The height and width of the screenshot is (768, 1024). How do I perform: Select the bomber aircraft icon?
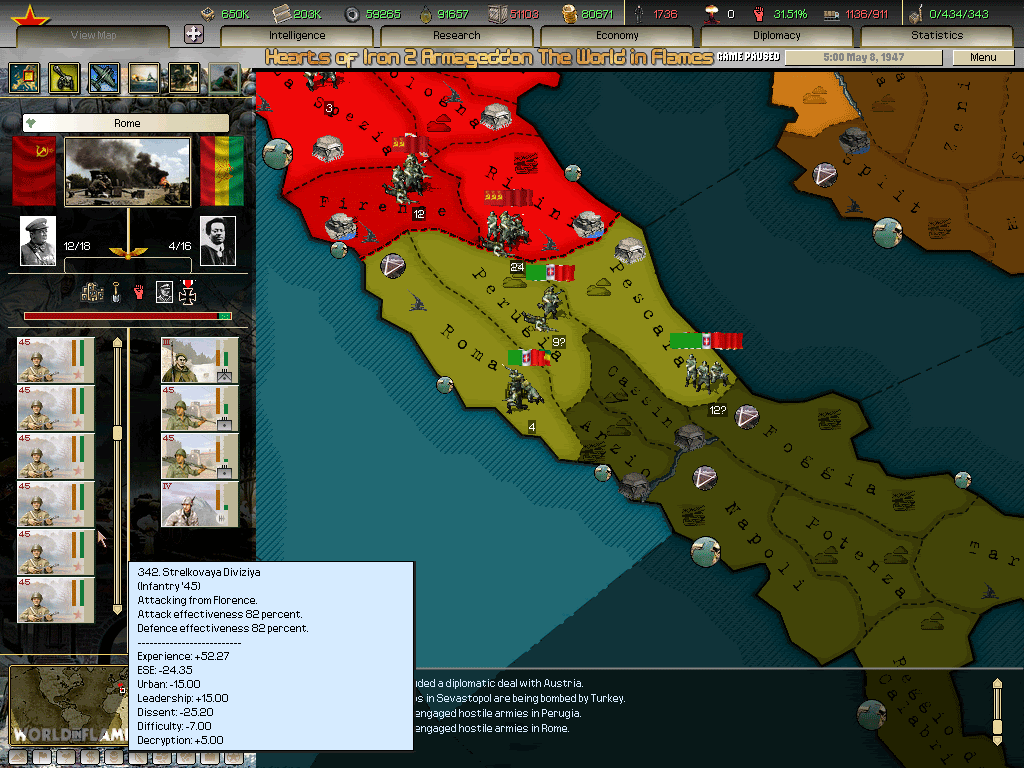tap(103, 77)
